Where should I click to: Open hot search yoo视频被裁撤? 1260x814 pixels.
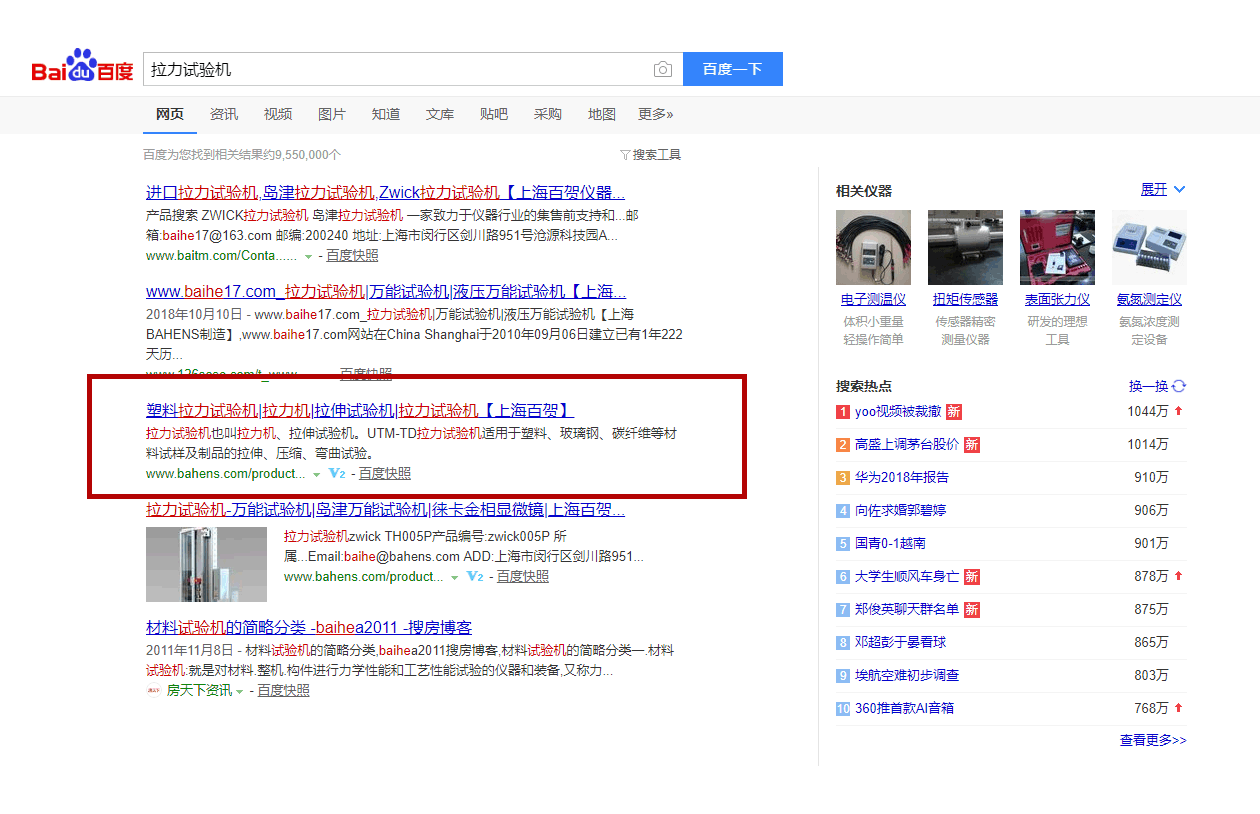(898, 411)
